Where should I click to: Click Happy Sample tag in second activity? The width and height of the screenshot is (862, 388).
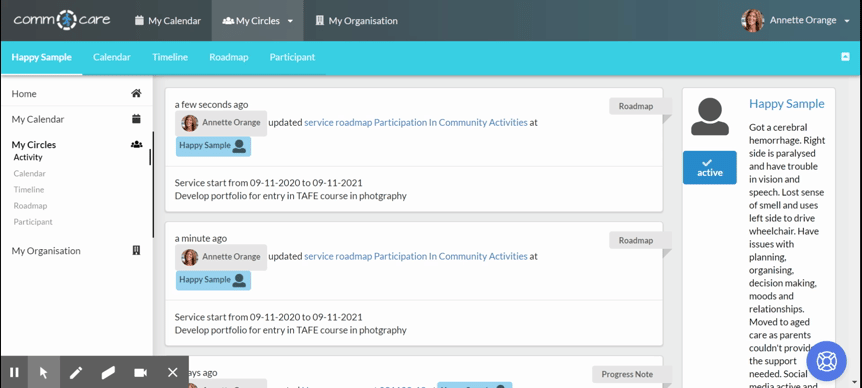pyautogui.click(x=213, y=280)
